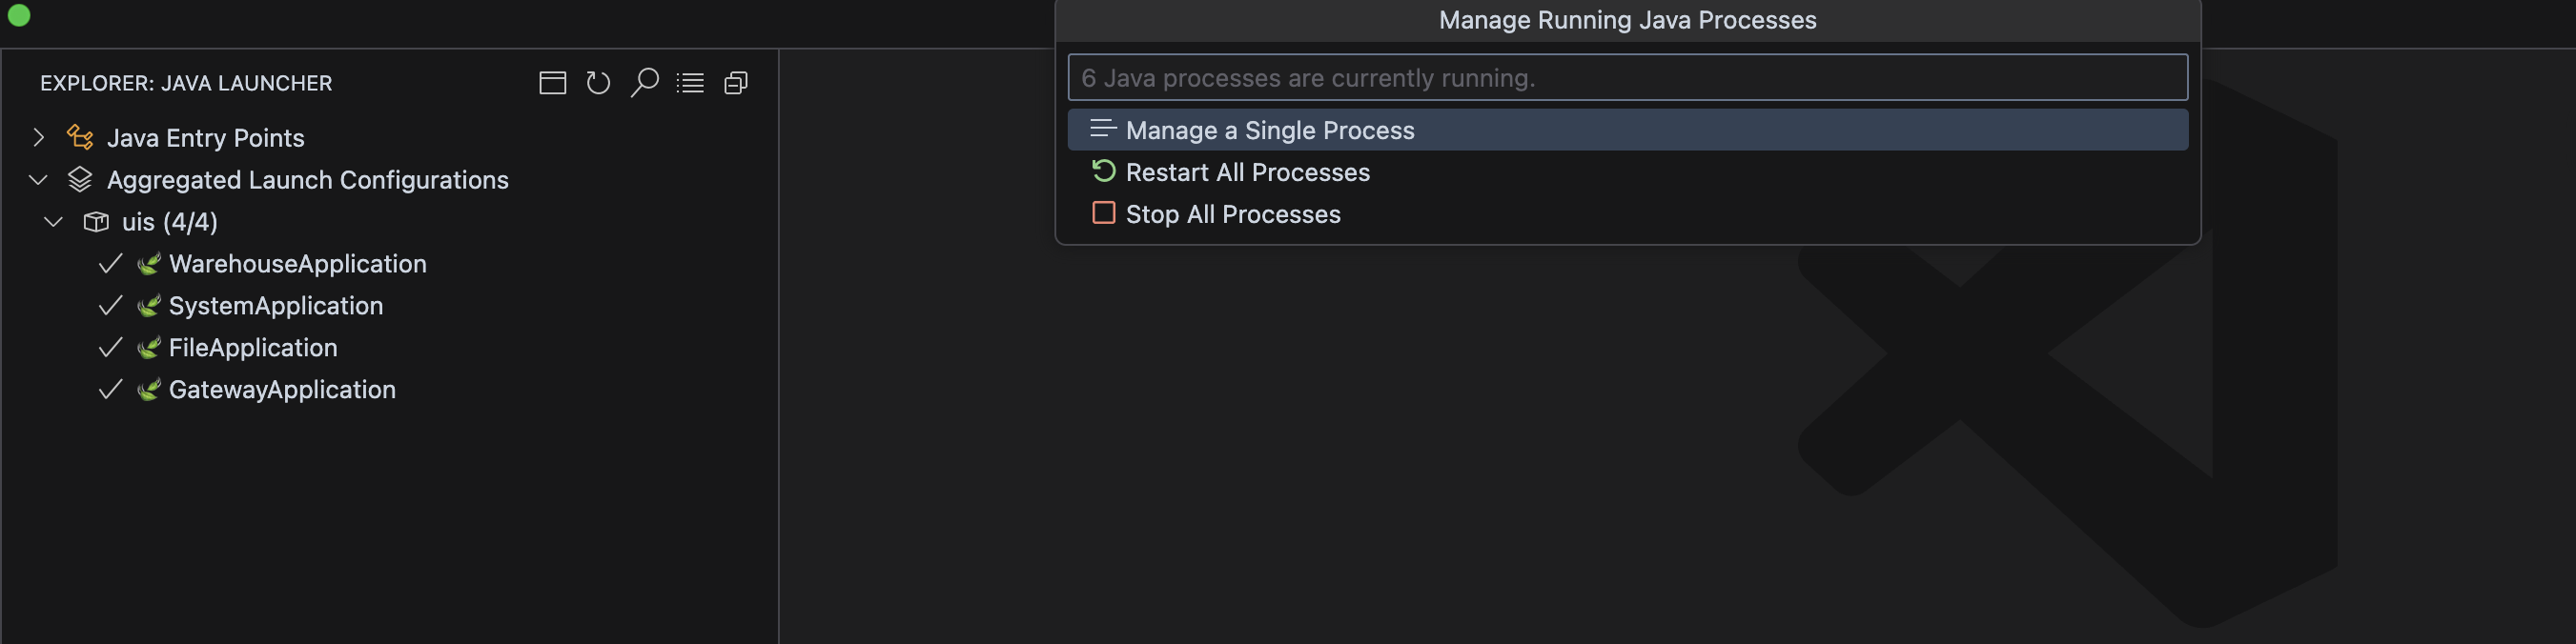Collapse the Aggregated Launch Configurations node

tap(39, 180)
